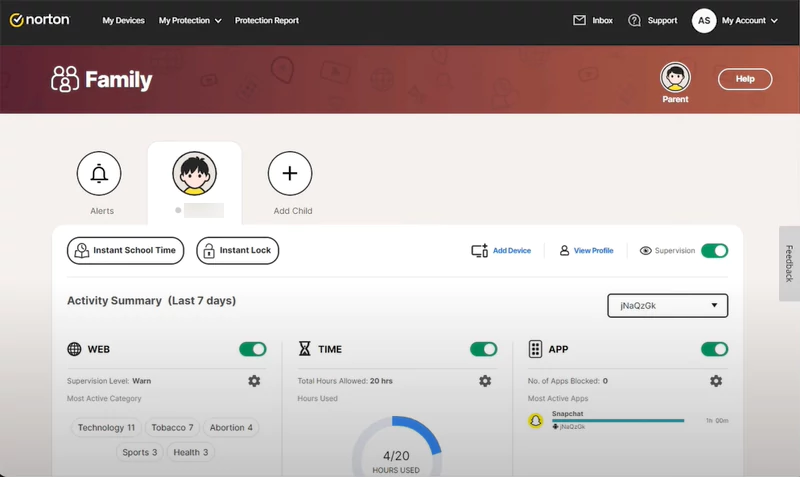The width and height of the screenshot is (800, 477).
Task: Open WEB settings gear icon
Action: point(254,381)
